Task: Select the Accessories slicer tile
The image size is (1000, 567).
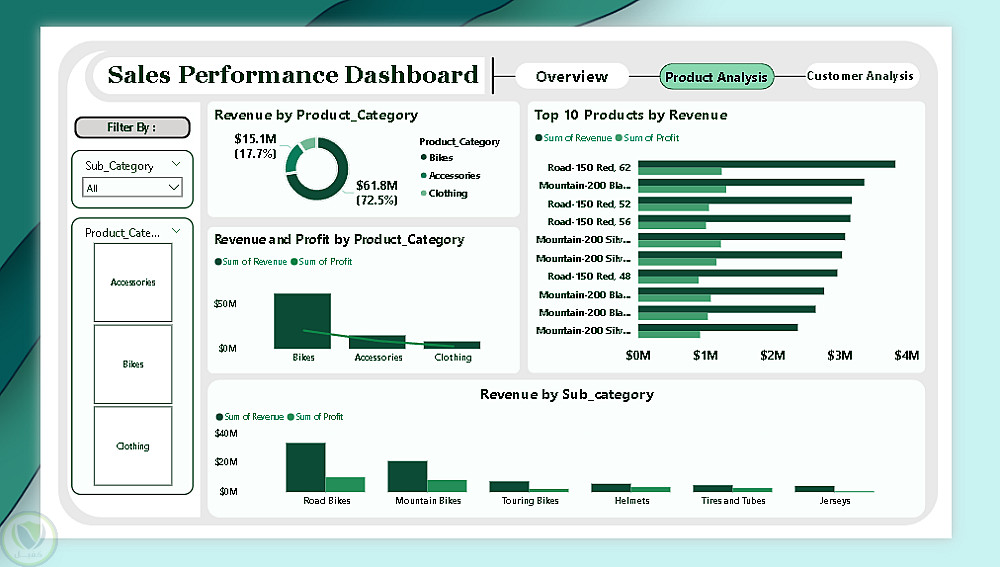Action: tap(133, 282)
